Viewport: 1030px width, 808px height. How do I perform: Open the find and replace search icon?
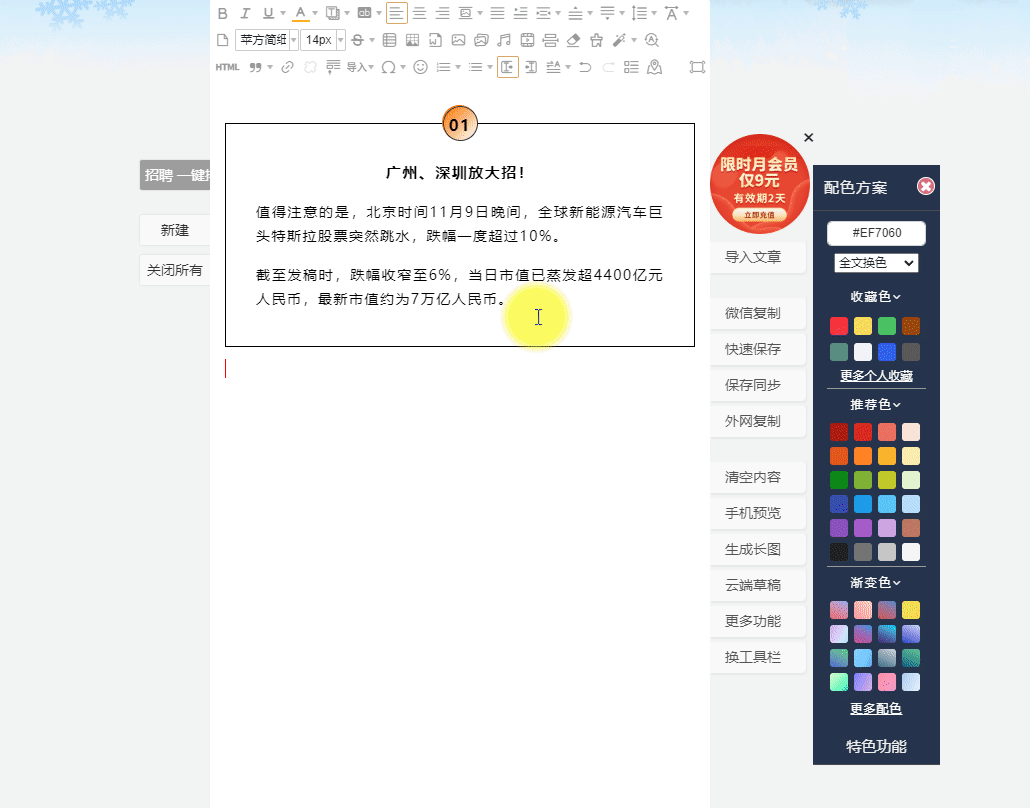point(652,40)
